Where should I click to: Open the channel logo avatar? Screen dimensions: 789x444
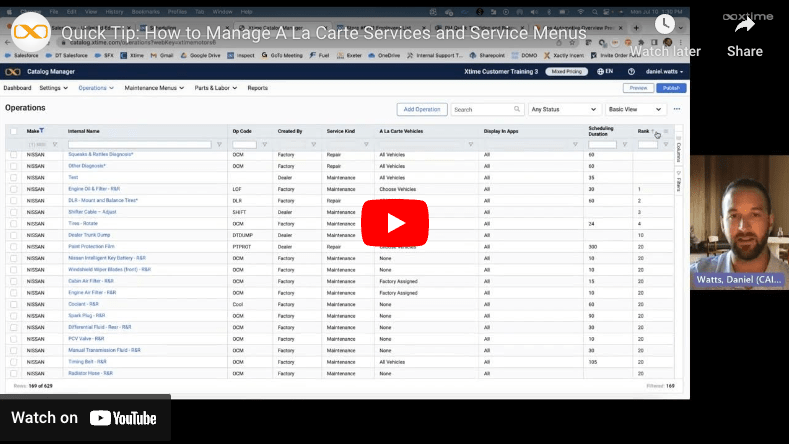32,32
